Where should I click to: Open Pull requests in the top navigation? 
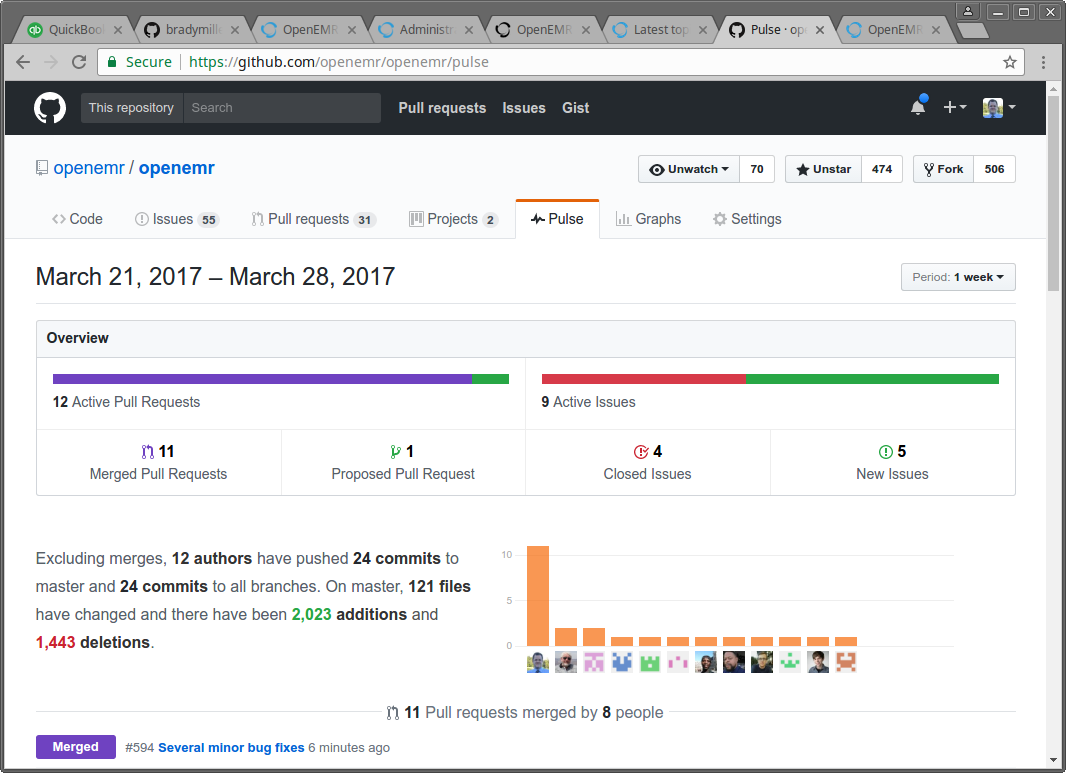[442, 108]
